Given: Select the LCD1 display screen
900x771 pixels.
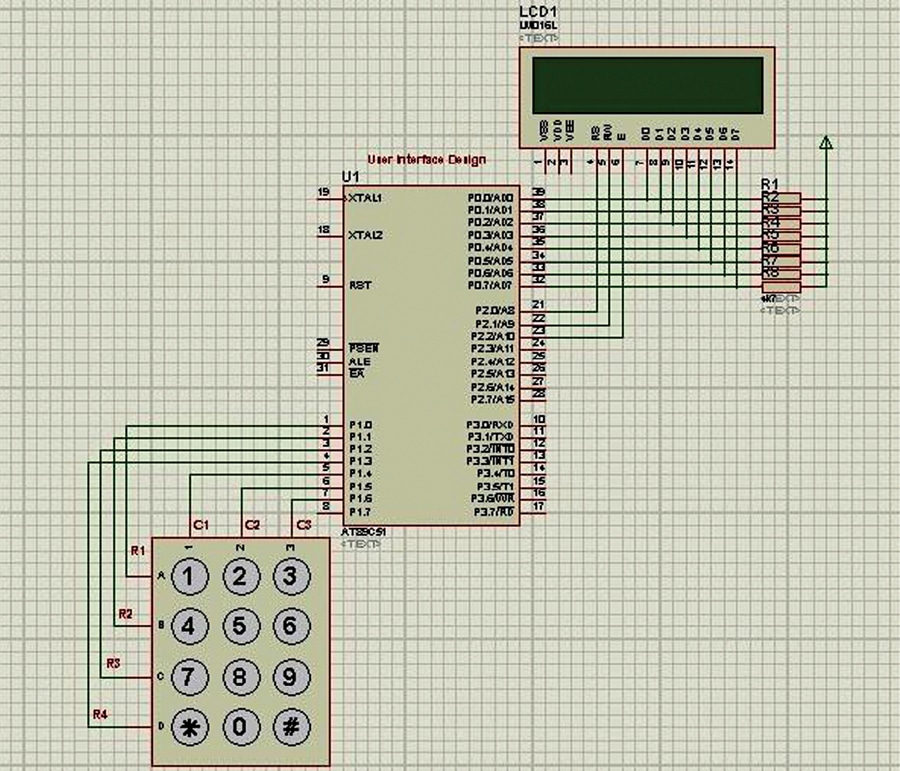Looking at the screenshot, I should [x=647, y=85].
